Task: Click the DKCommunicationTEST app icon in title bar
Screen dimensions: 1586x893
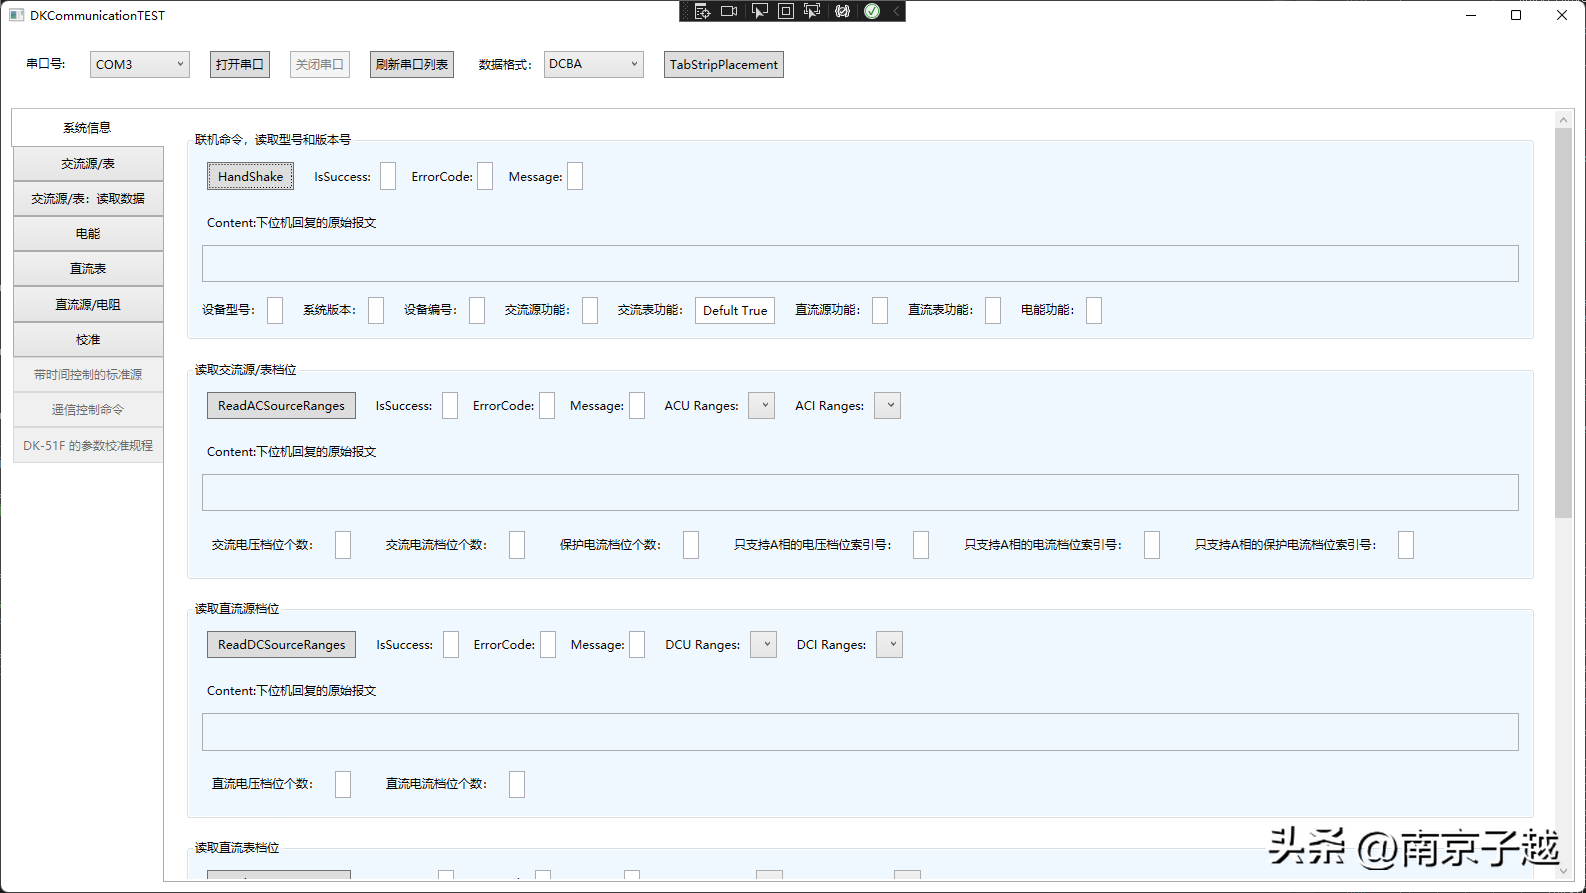Action: coord(16,15)
